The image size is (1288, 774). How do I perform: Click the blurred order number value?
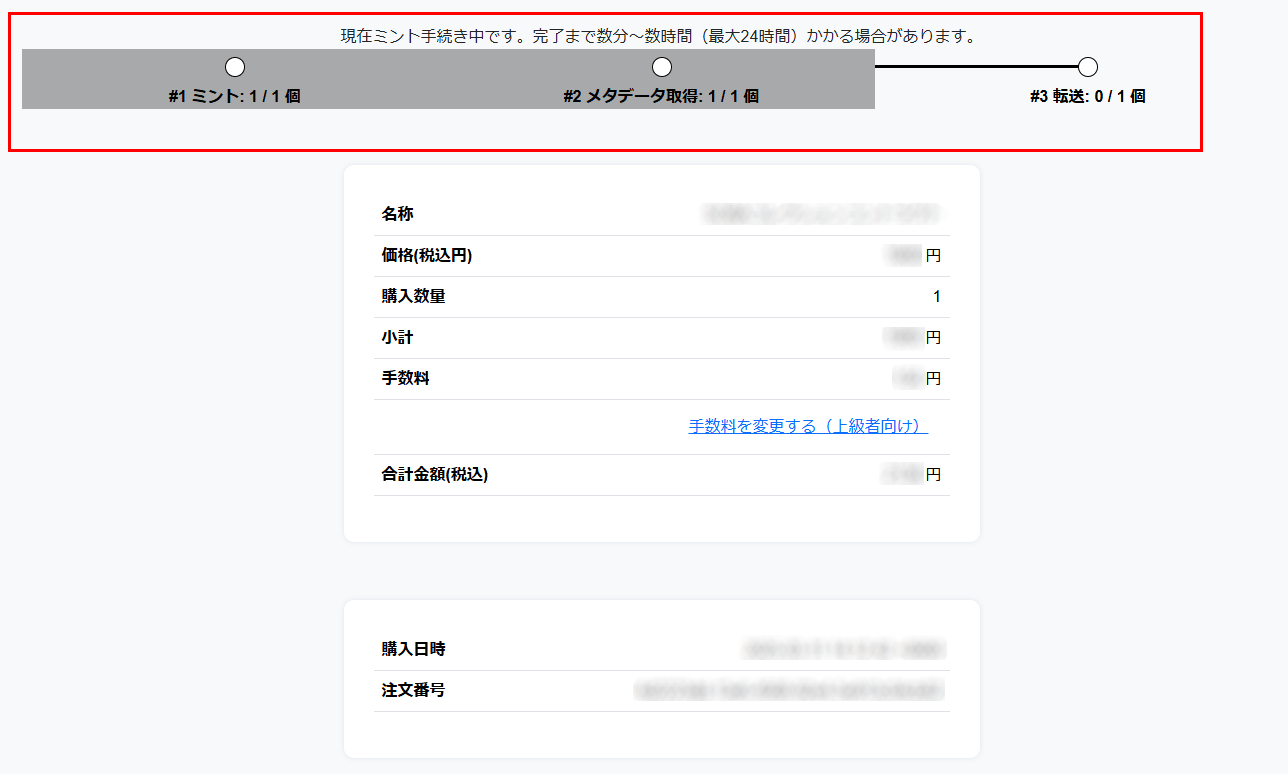pos(789,690)
